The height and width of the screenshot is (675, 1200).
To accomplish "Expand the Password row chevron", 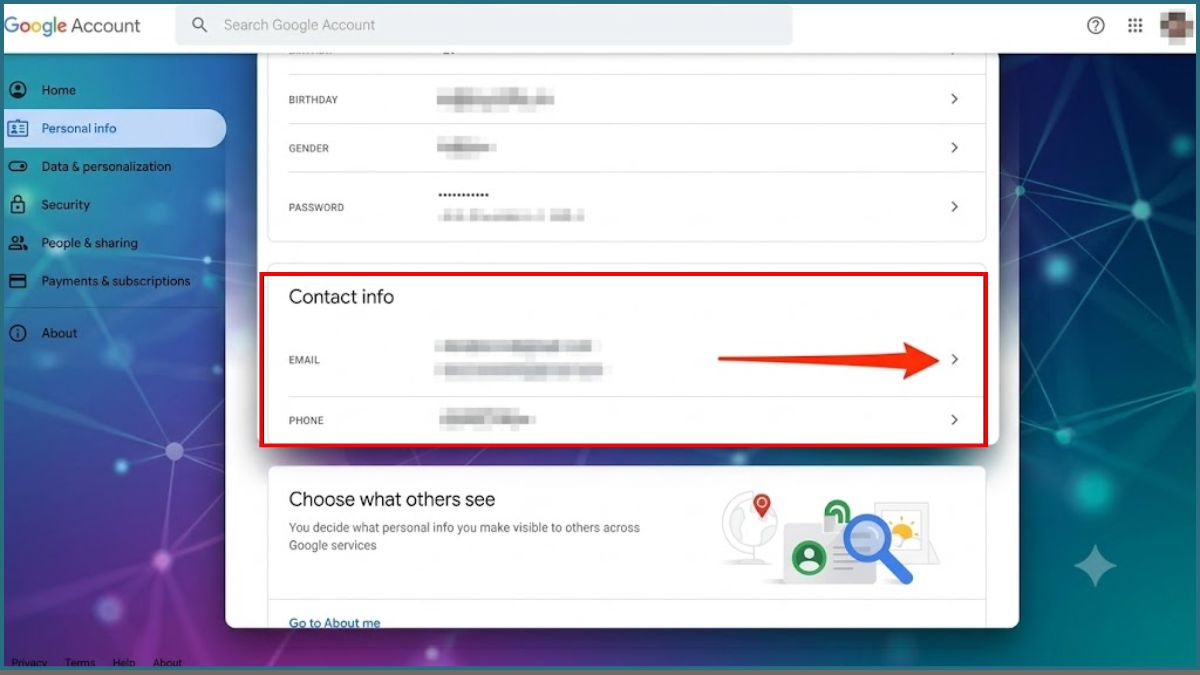I will [x=954, y=206].
